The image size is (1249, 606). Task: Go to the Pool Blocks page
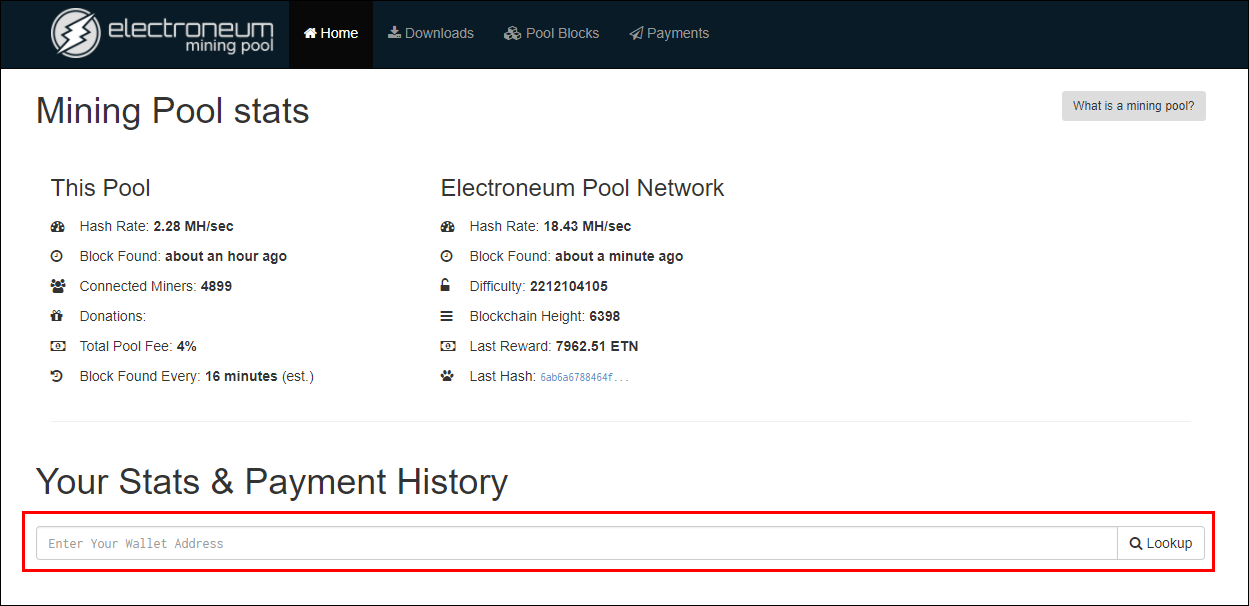(552, 33)
